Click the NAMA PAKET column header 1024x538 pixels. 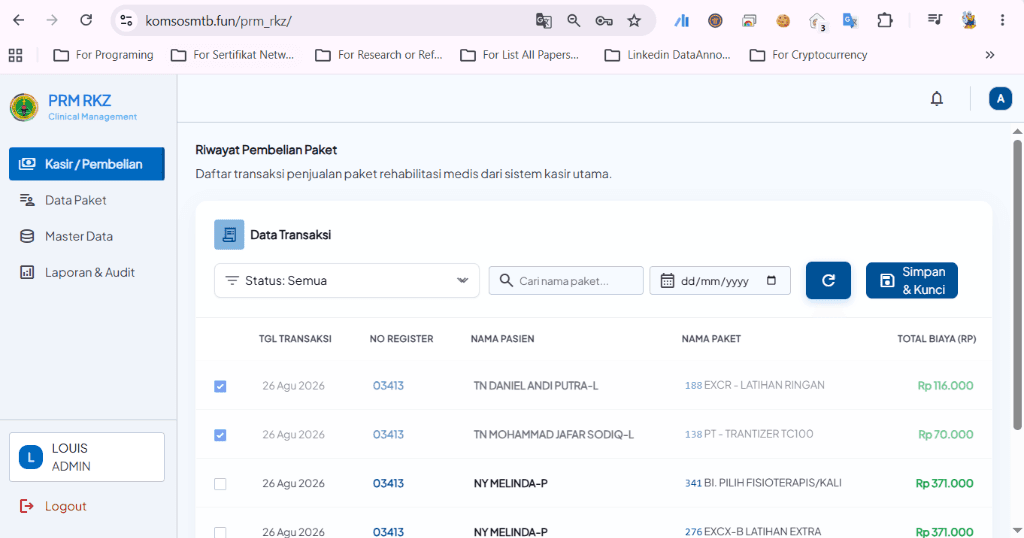[711, 339]
